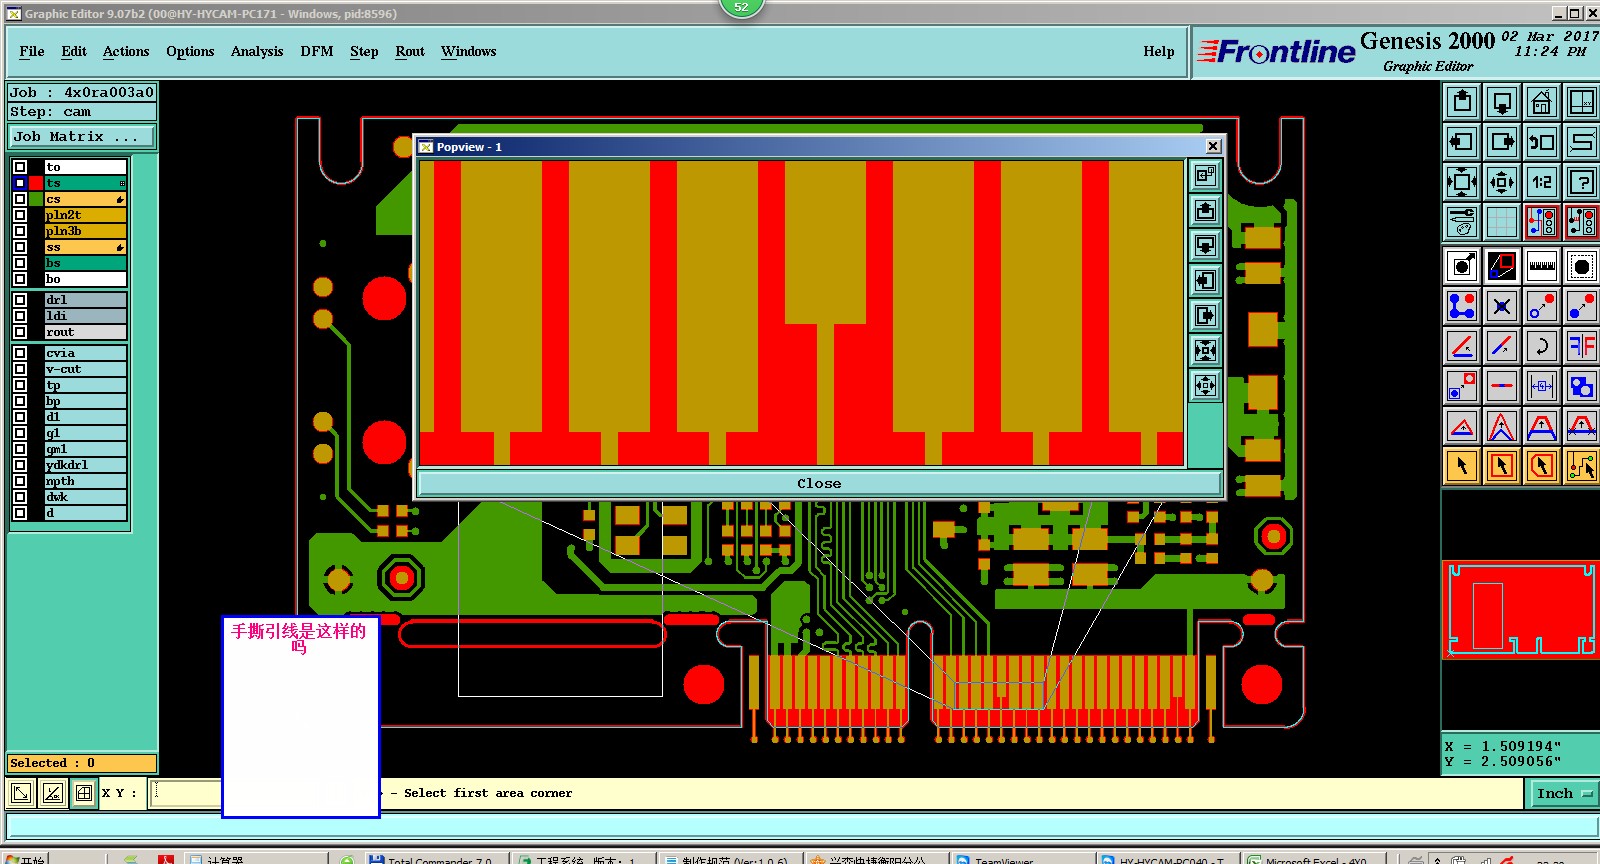Toggle the 'npth' layer checkbox
Screen dimensions: 1600x864
(x=20, y=481)
